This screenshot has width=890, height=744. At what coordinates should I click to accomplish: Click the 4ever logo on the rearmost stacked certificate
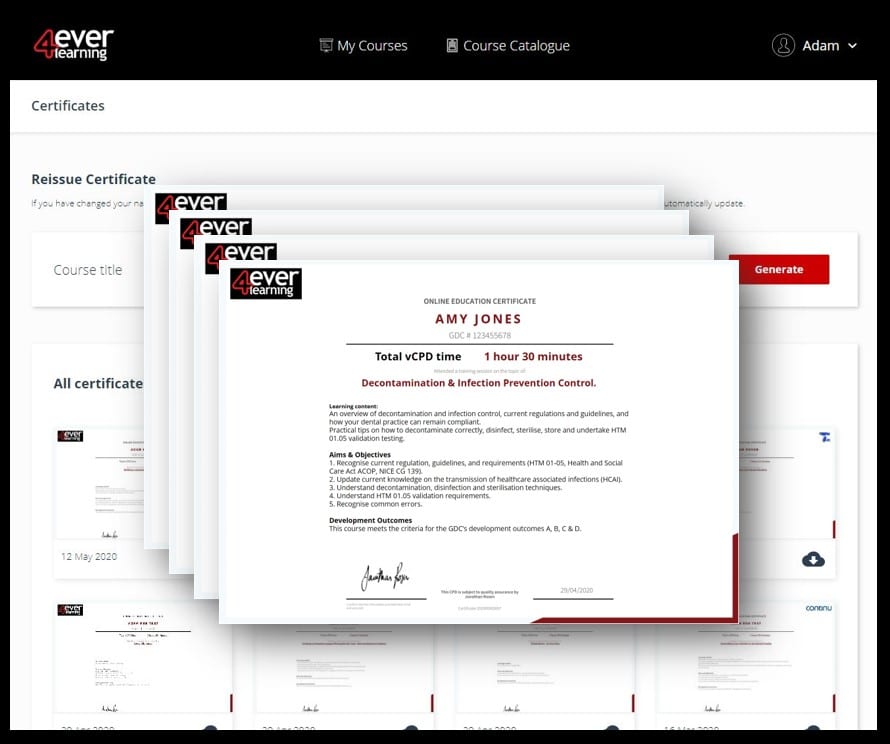coord(191,204)
